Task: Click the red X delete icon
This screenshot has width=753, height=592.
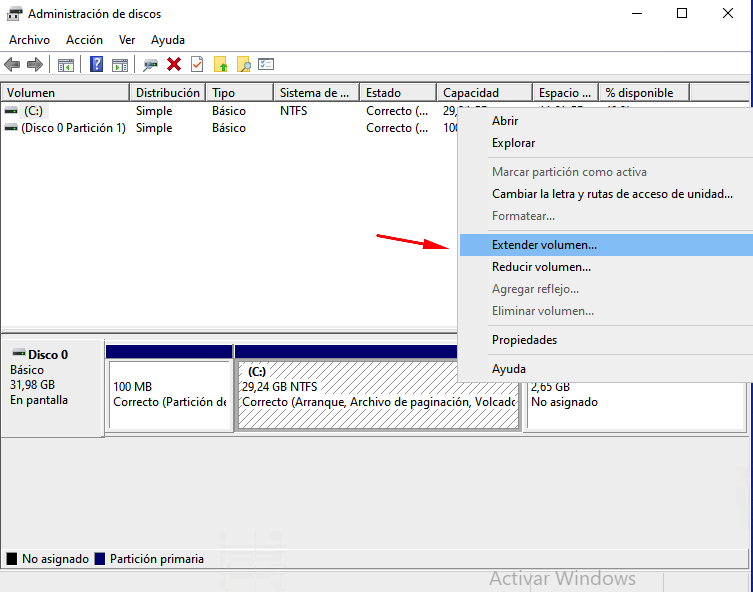Action: pos(174,64)
